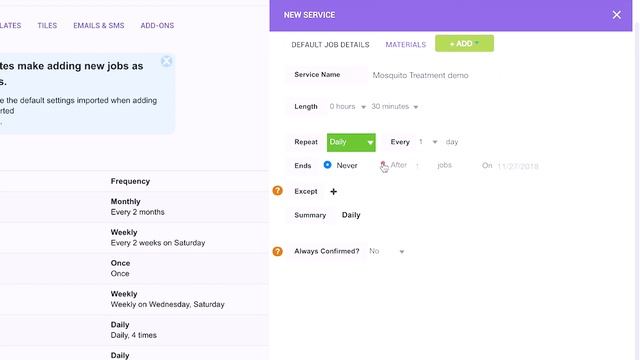Click the Frequency column header
This screenshot has width=640, height=360.
tap(130, 181)
